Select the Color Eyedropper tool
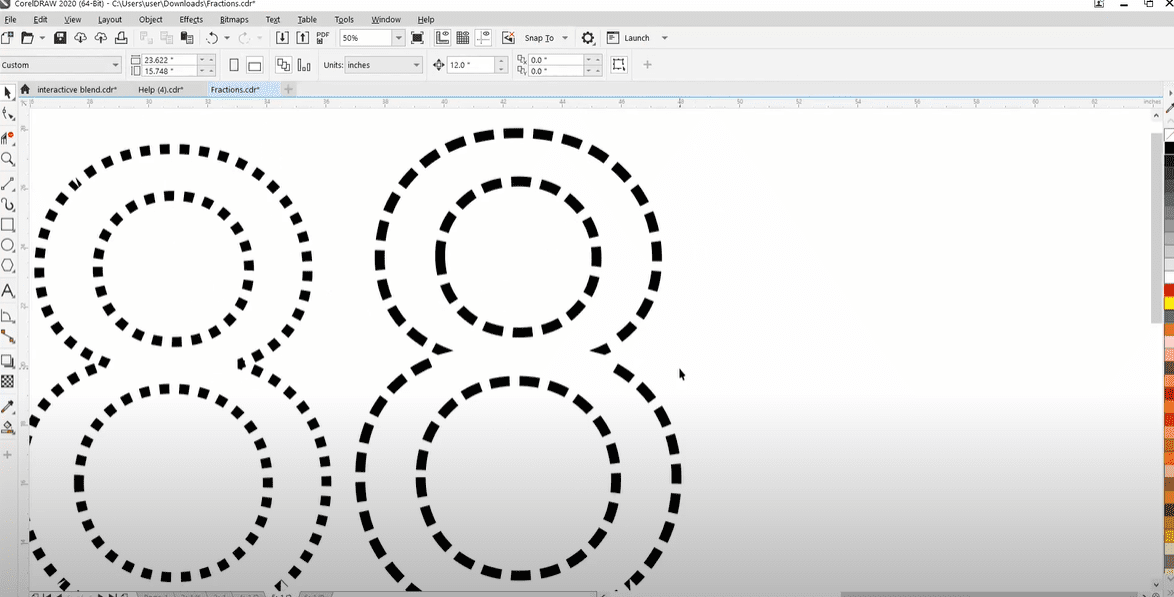 7,407
